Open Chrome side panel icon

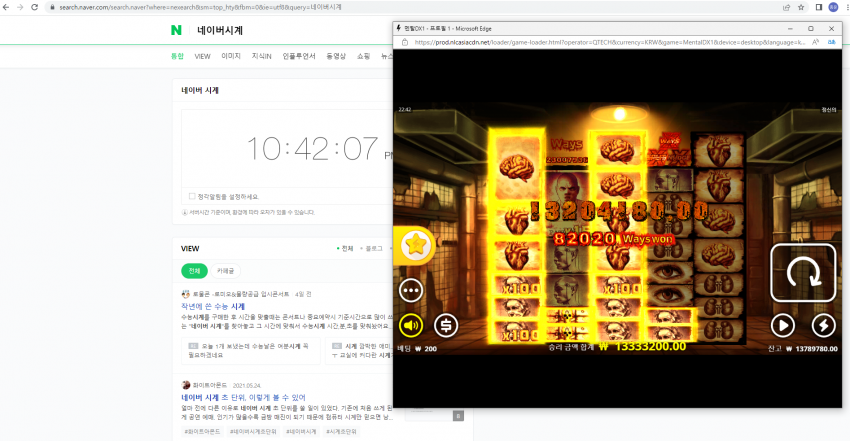[x=819, y=7]
